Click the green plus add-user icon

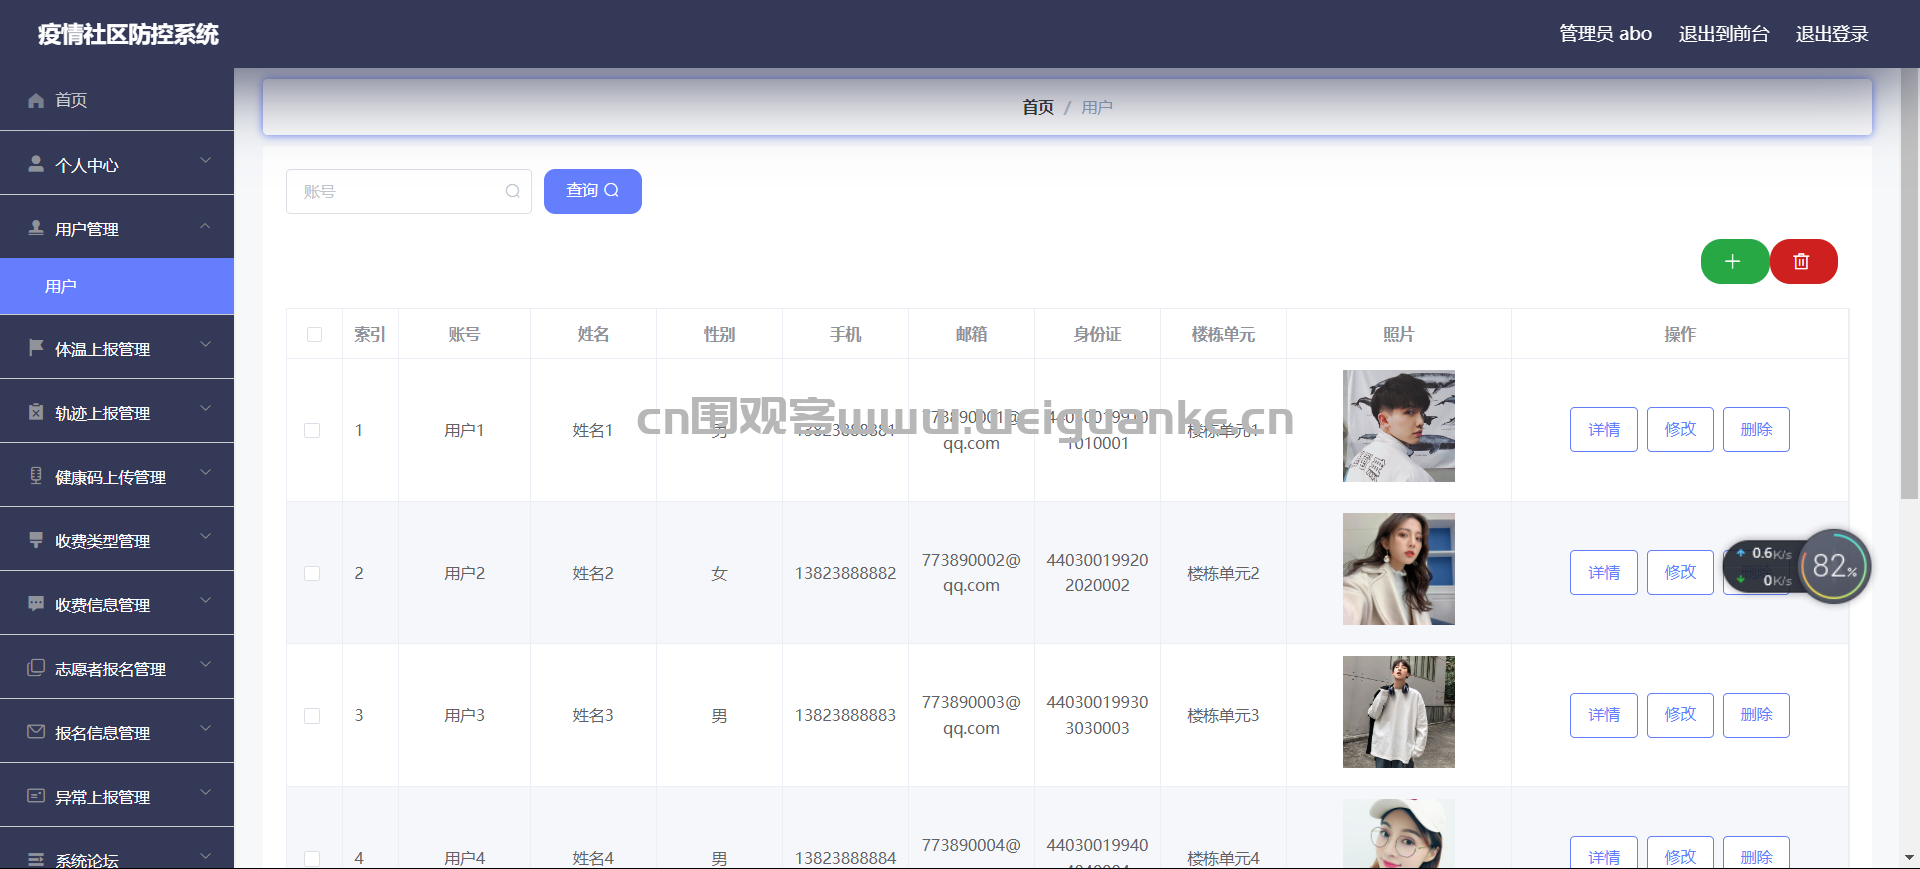tap(1734, 262)
